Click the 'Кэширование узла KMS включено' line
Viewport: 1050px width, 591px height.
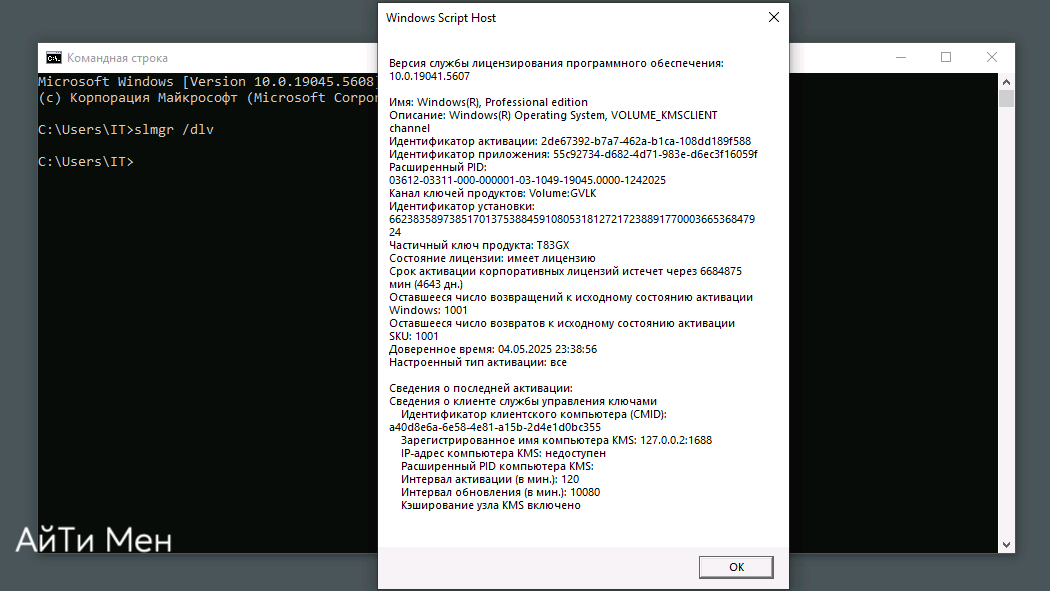pos(491,505)
